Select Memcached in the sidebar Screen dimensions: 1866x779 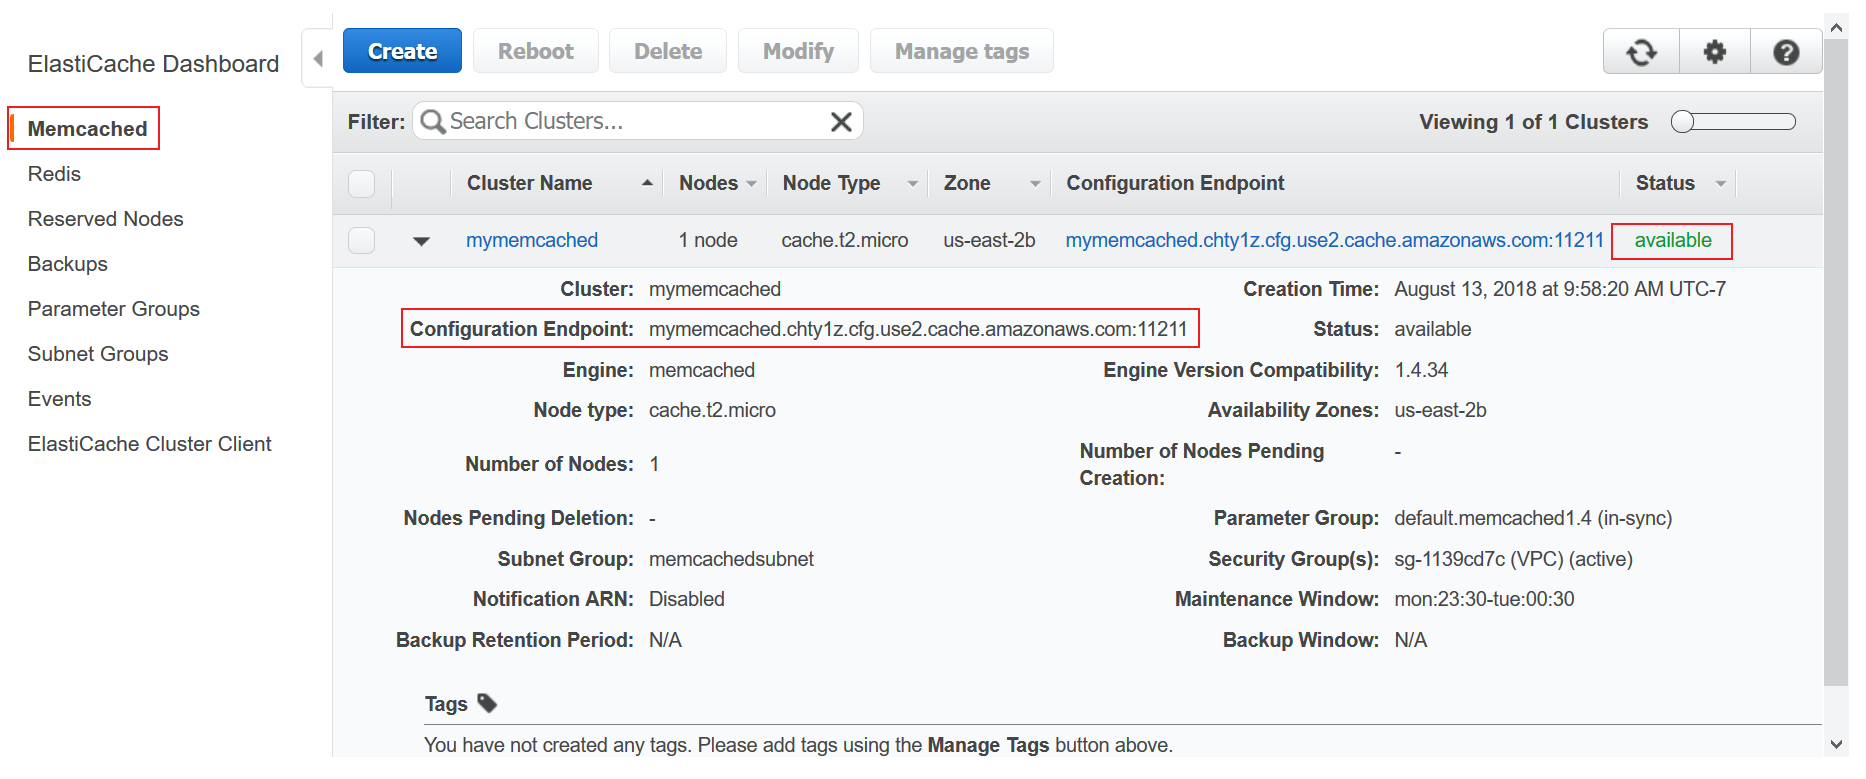[87, 129]
